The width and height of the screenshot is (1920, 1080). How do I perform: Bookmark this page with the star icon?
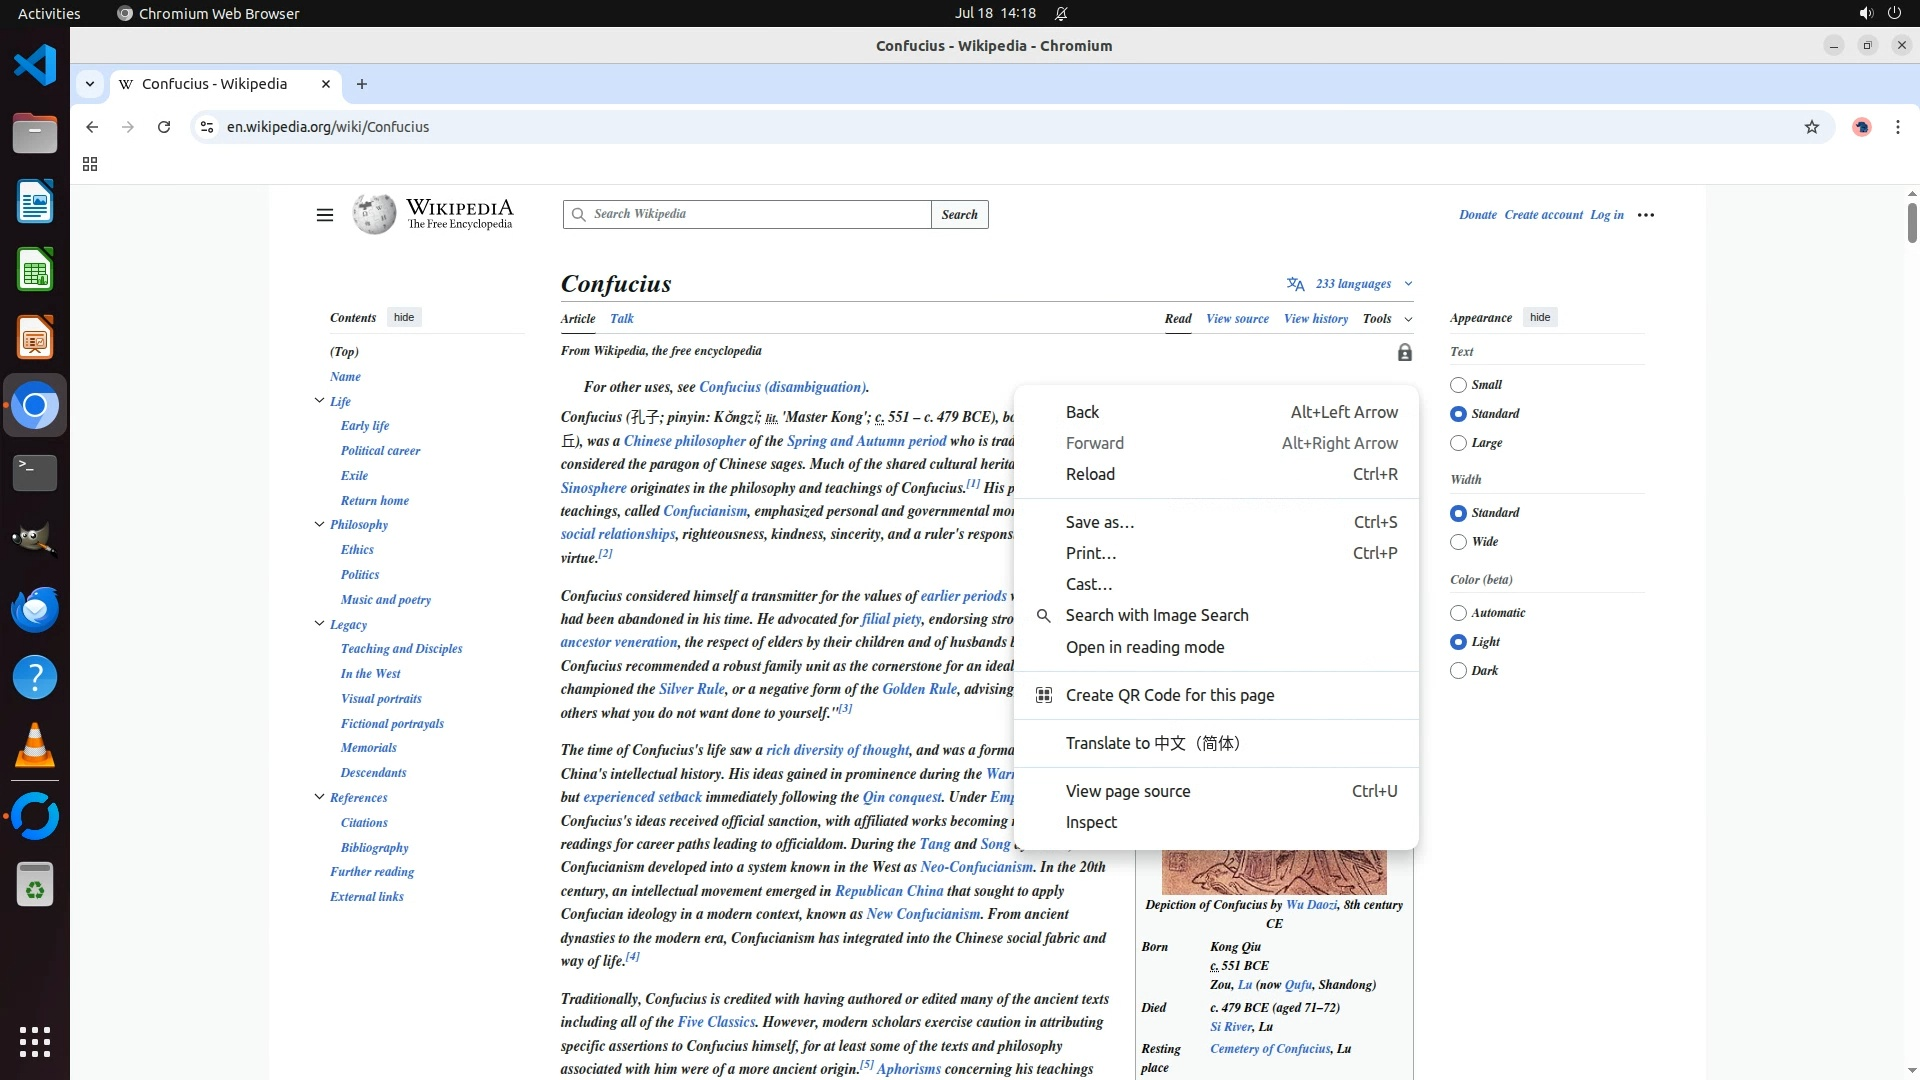(1811, 127)
